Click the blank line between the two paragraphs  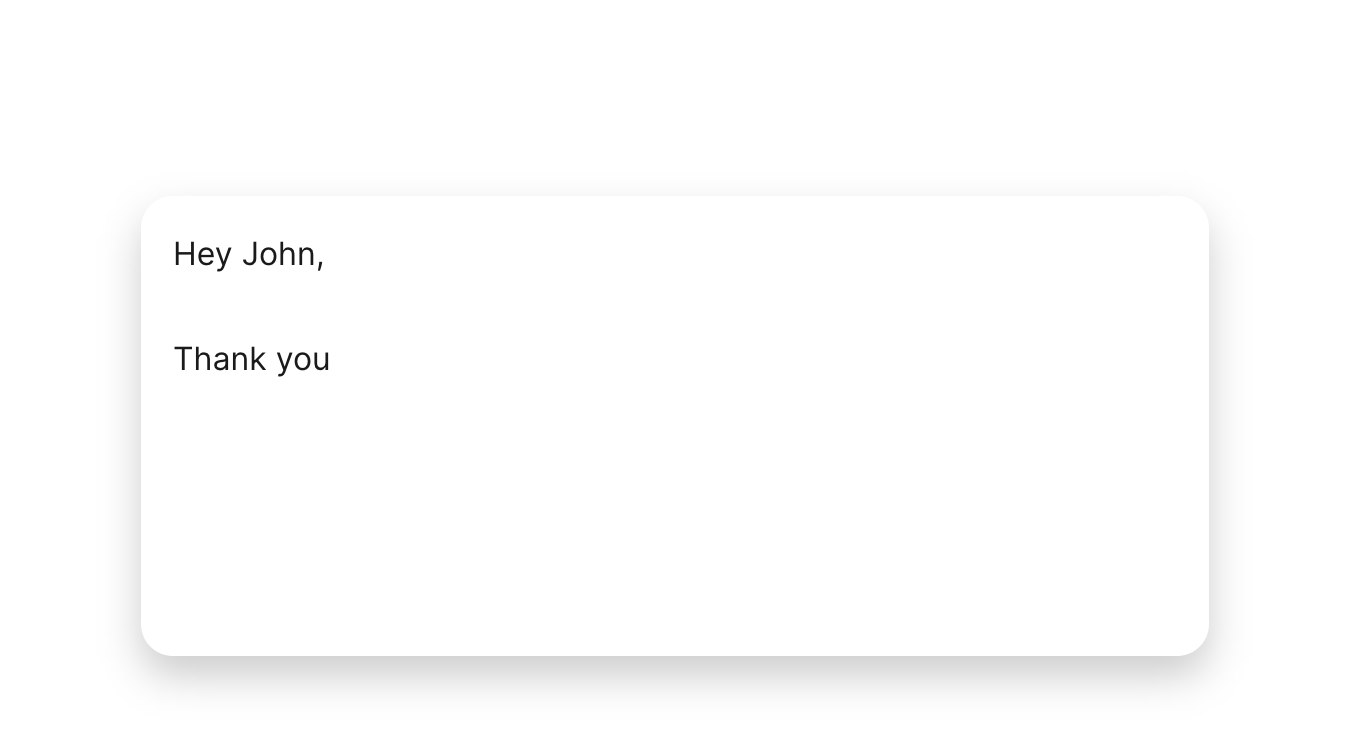click(x=675, y=307)
